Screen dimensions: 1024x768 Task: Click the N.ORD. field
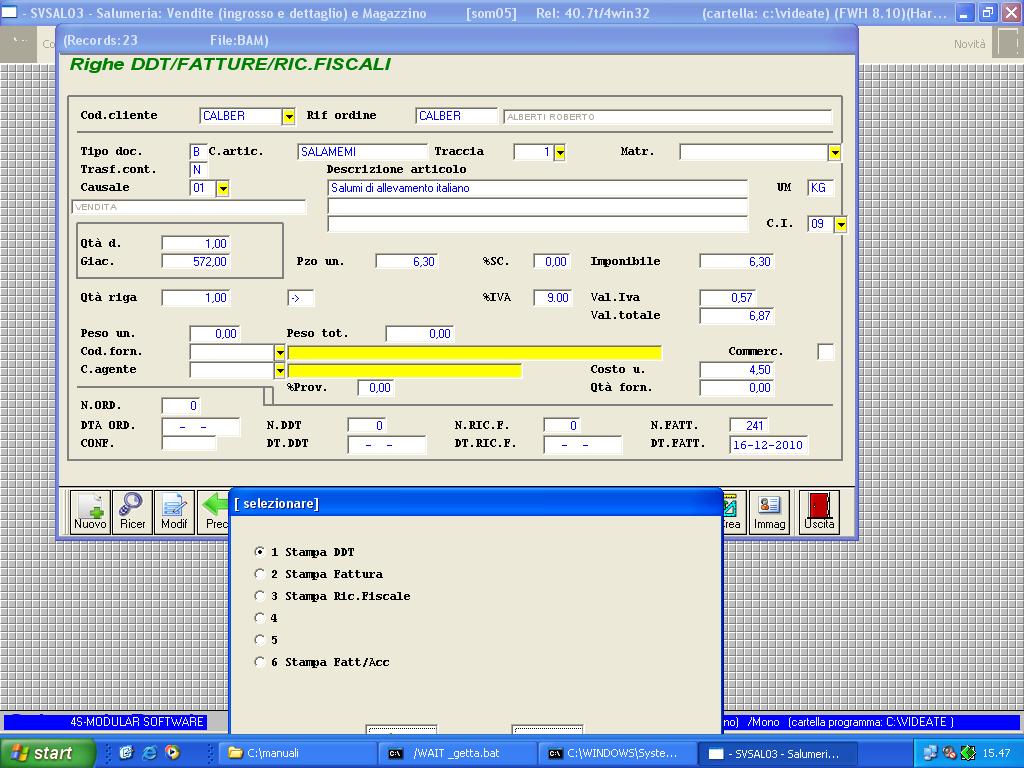click(x=180, y=406)
